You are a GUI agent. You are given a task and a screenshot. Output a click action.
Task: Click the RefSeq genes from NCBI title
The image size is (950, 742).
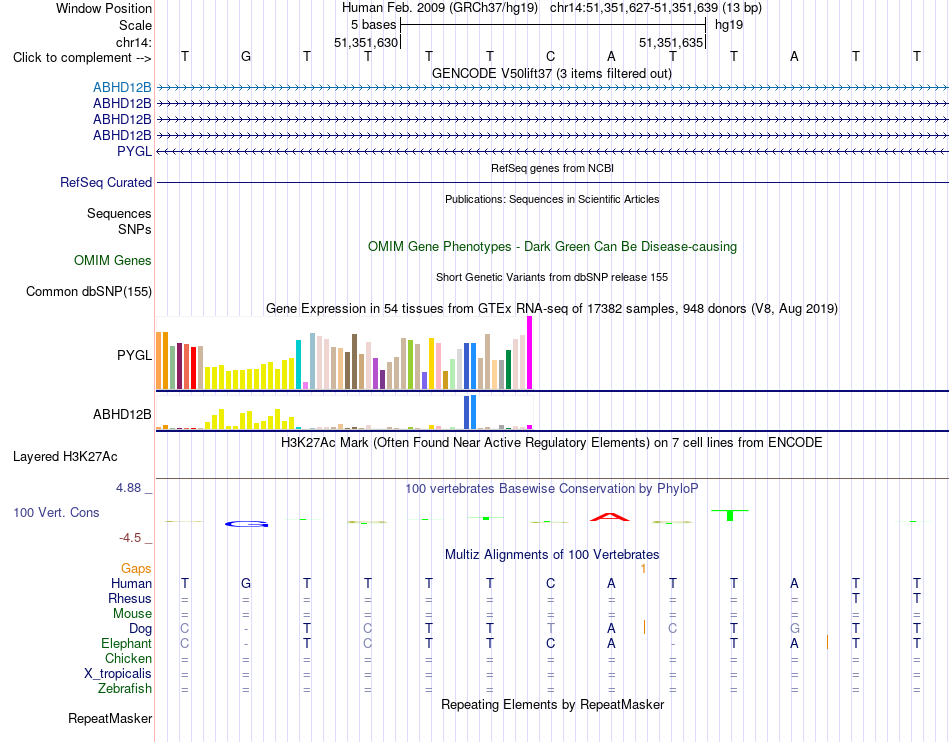[x=552, y=168]
